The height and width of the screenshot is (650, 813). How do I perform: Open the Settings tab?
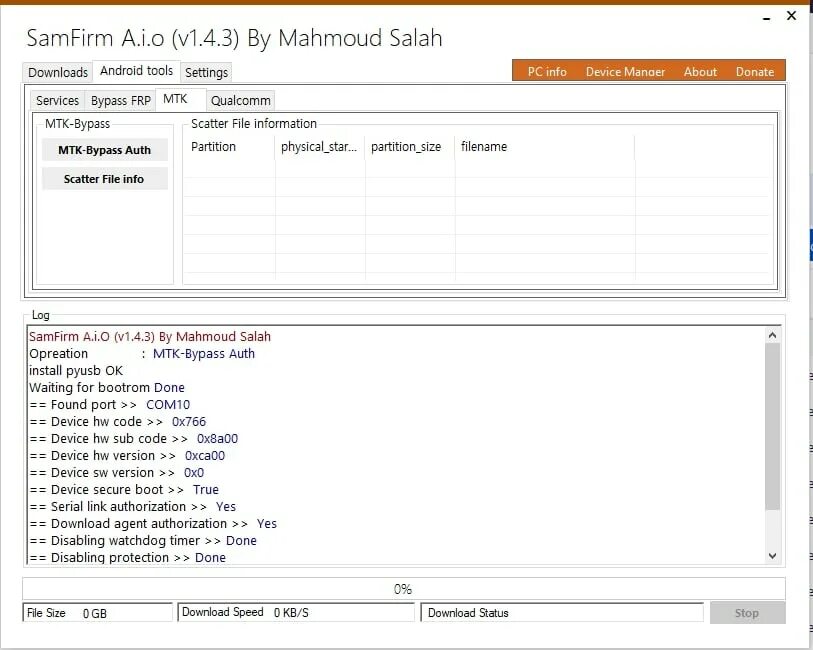point(206,72)
